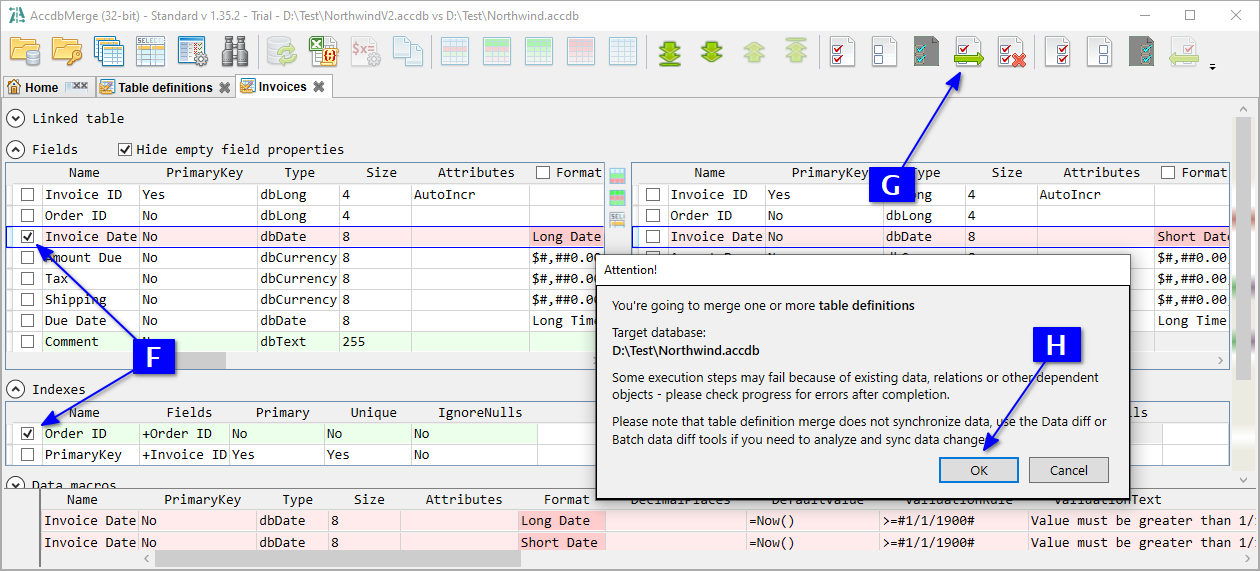This screenshot has width=1260, height=571.
Task: Click the Type column header in left fields
Action: point(299,173)
